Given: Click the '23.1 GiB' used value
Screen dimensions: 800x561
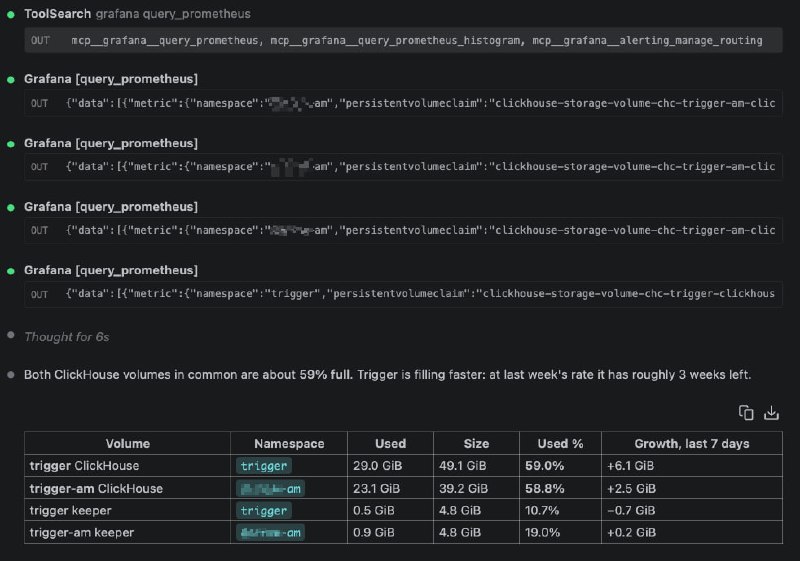Looking at the screenshot, I should click(x=377, y=489).
